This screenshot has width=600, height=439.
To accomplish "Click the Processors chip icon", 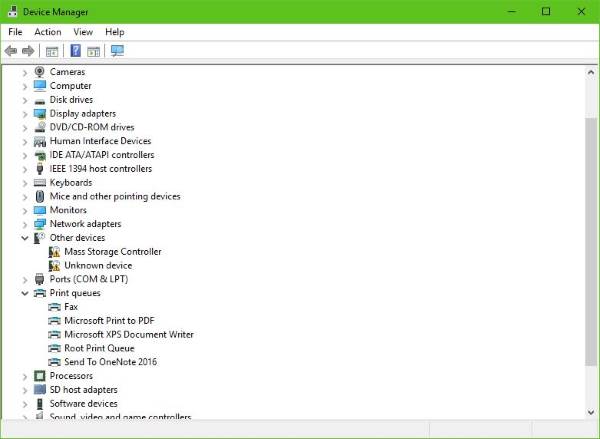I will [x=39, y=376].
